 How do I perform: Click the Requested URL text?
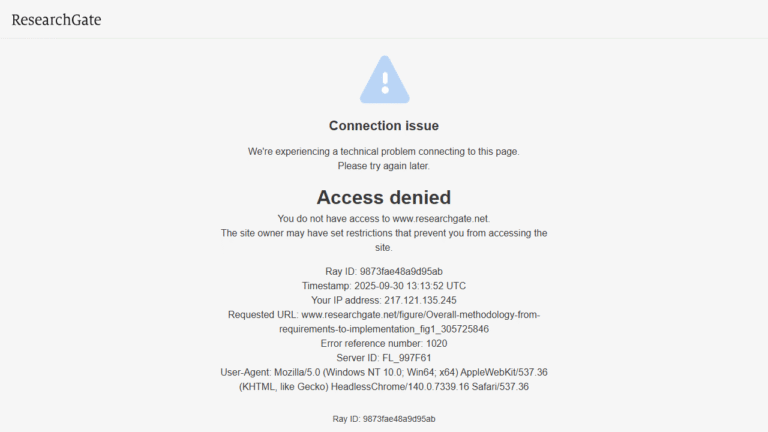click(384, 314)
